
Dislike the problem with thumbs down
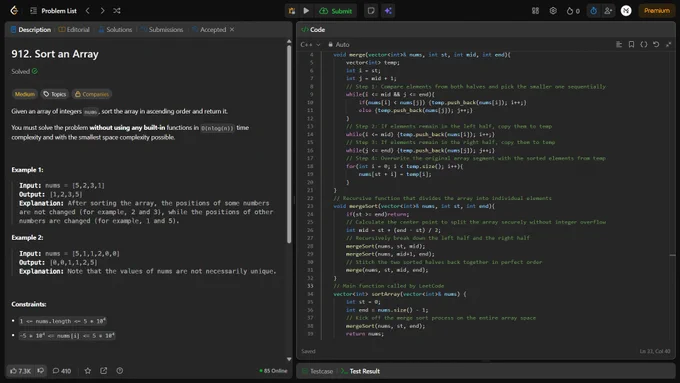point(40,370)
